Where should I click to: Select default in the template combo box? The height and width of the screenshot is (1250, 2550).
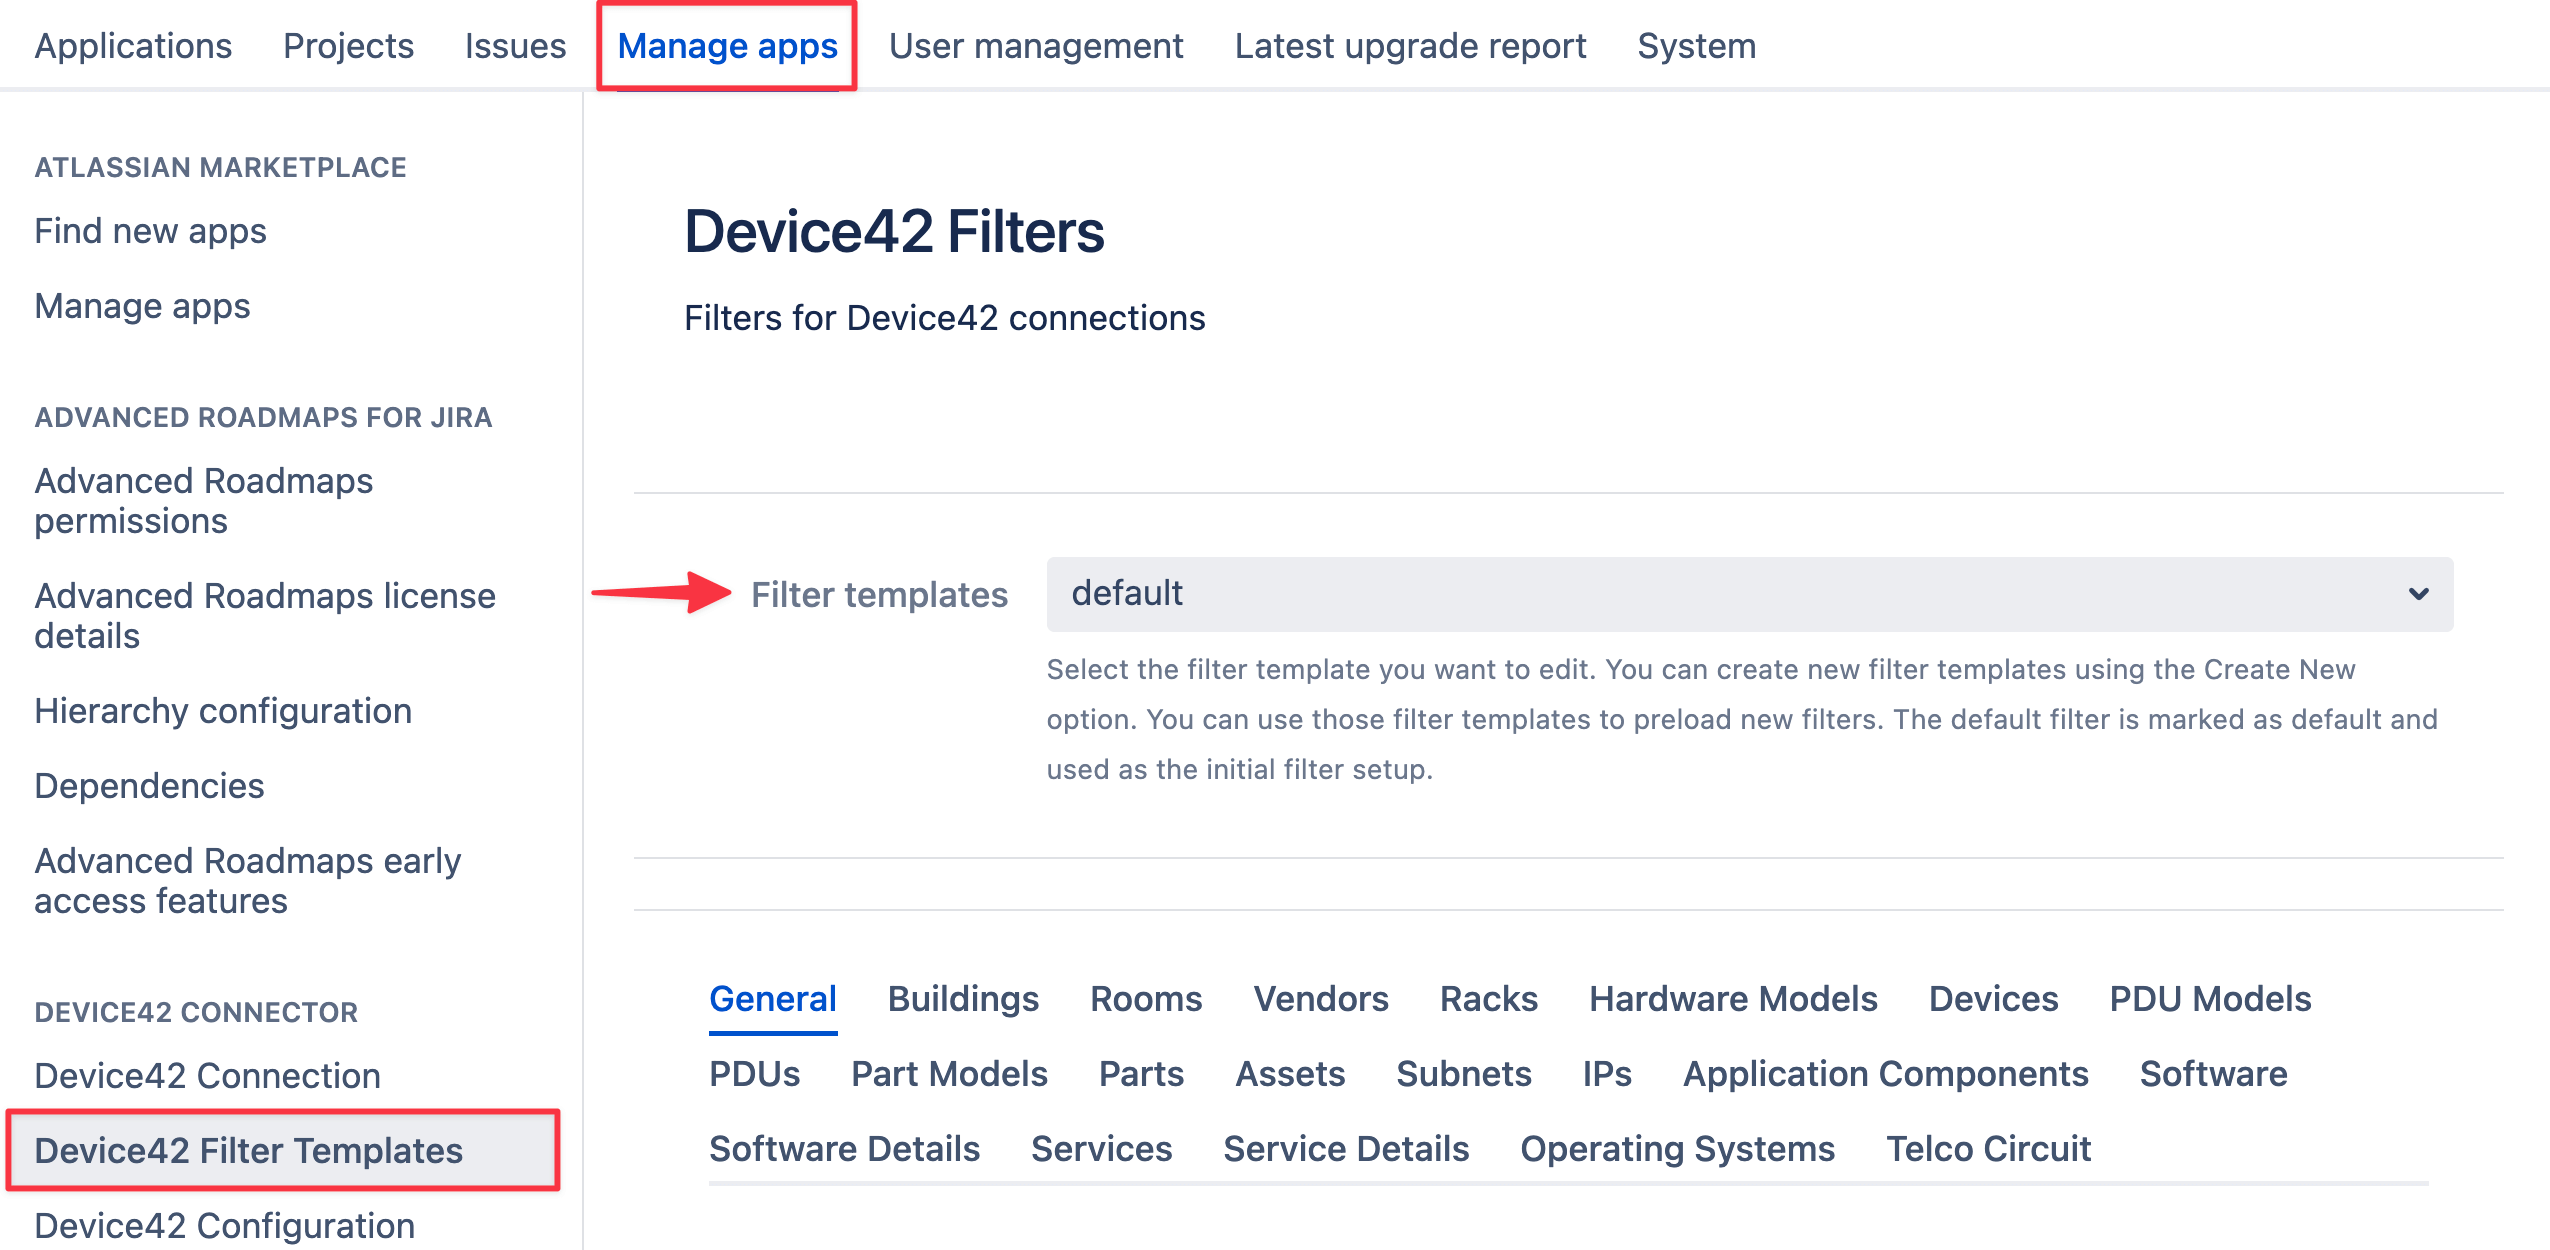point(1745,593)
